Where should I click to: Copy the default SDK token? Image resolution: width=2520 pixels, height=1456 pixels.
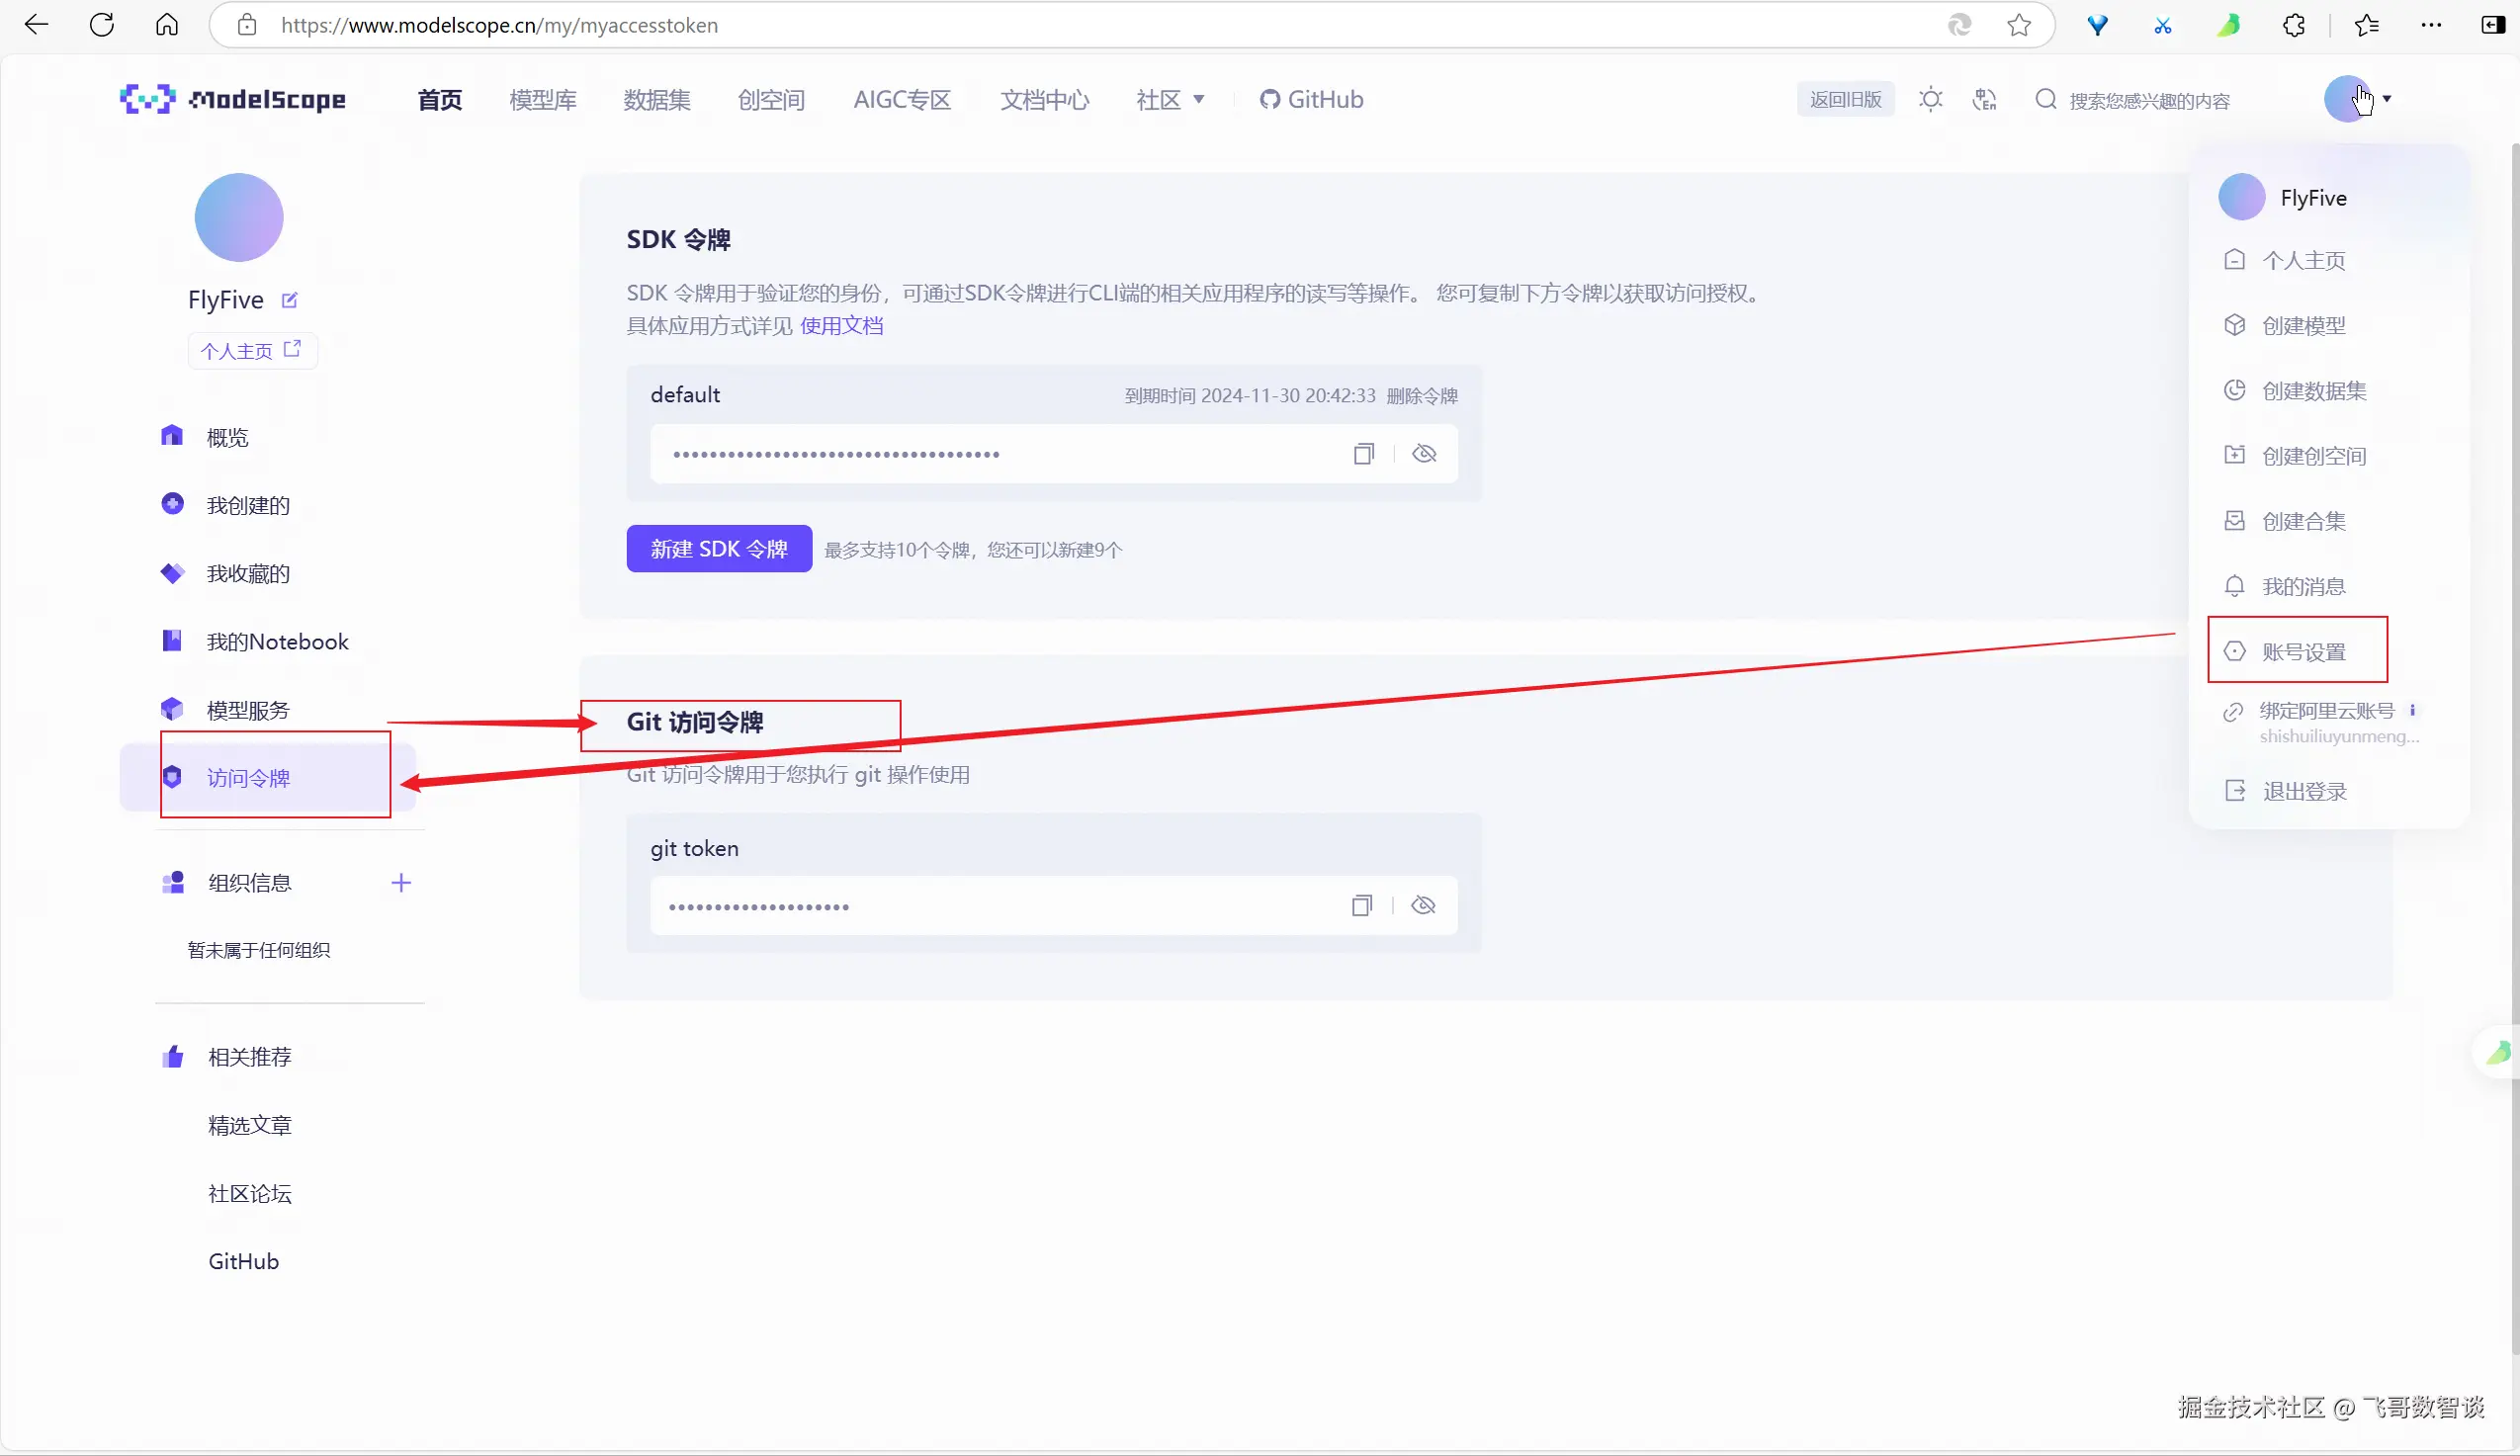1363,454
